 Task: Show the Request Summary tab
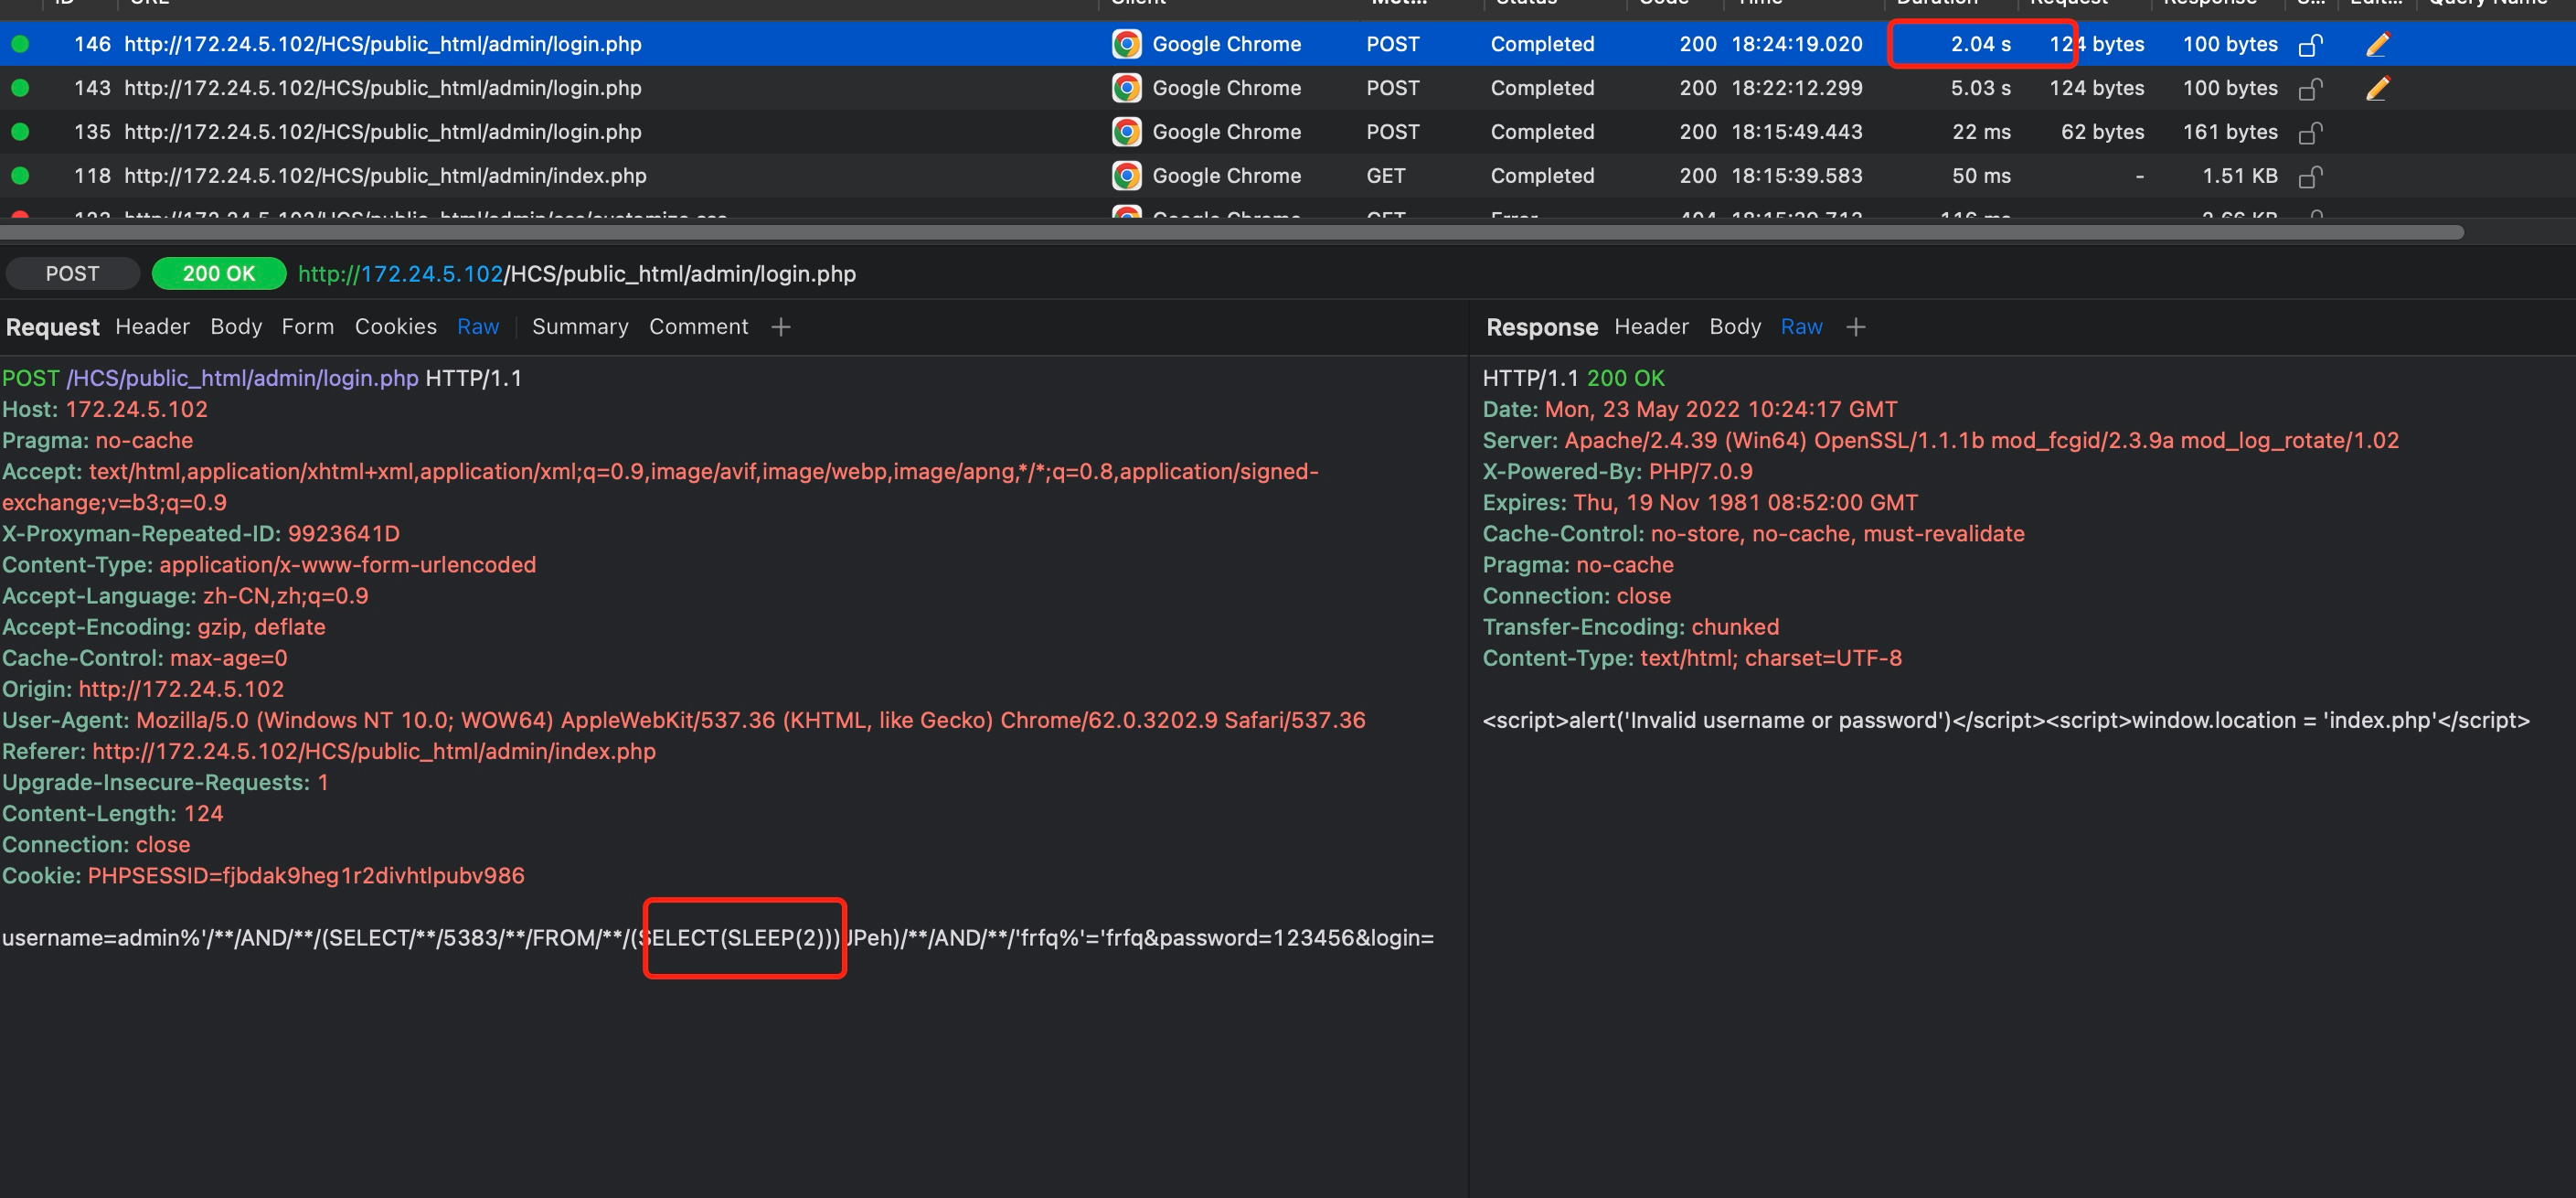(x=580, y=327)
